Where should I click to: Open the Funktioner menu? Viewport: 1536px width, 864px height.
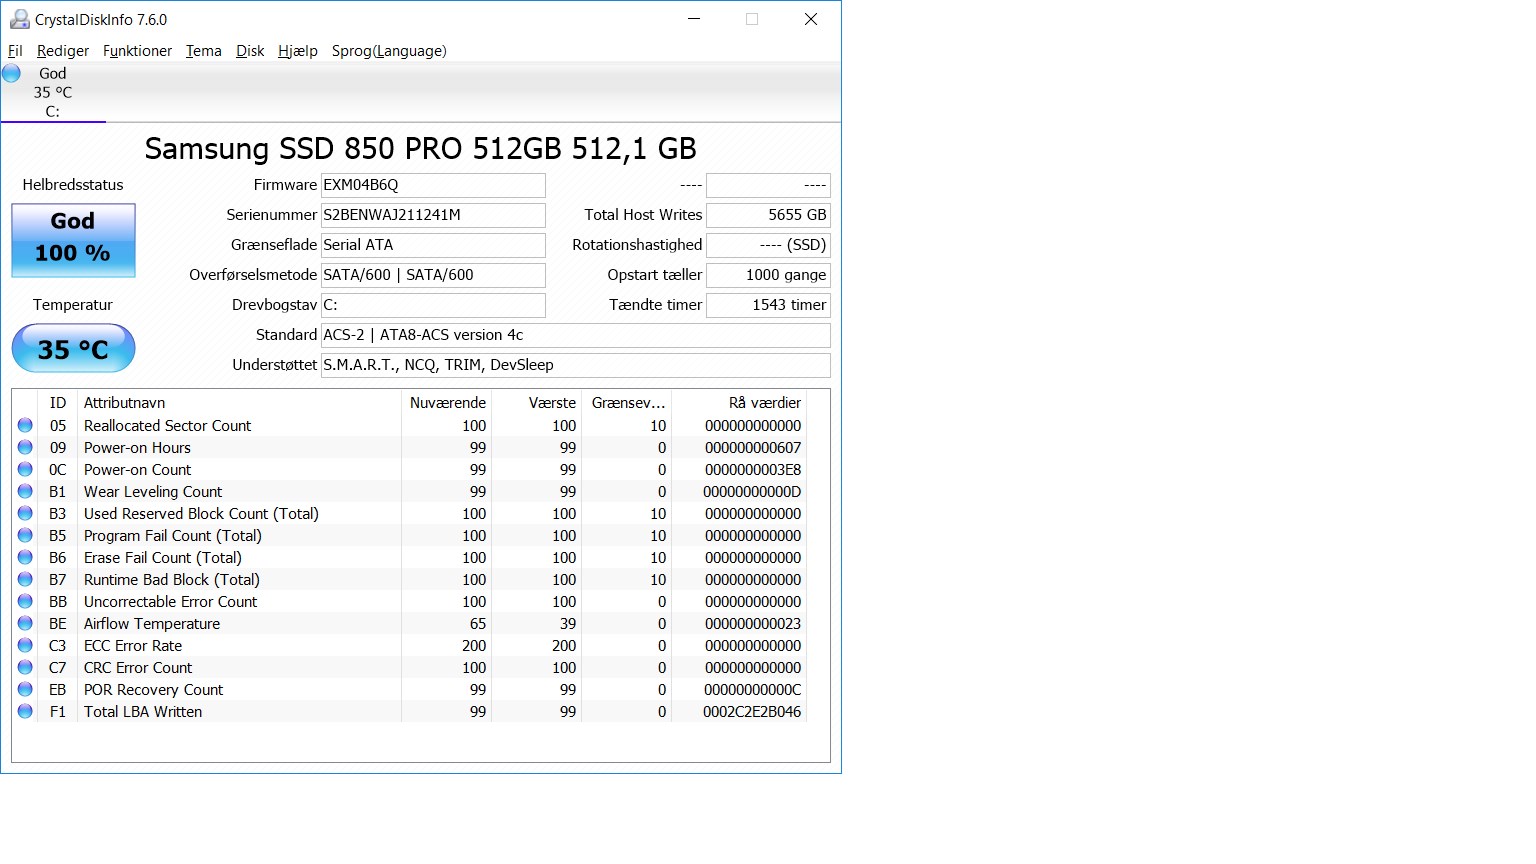137,51
